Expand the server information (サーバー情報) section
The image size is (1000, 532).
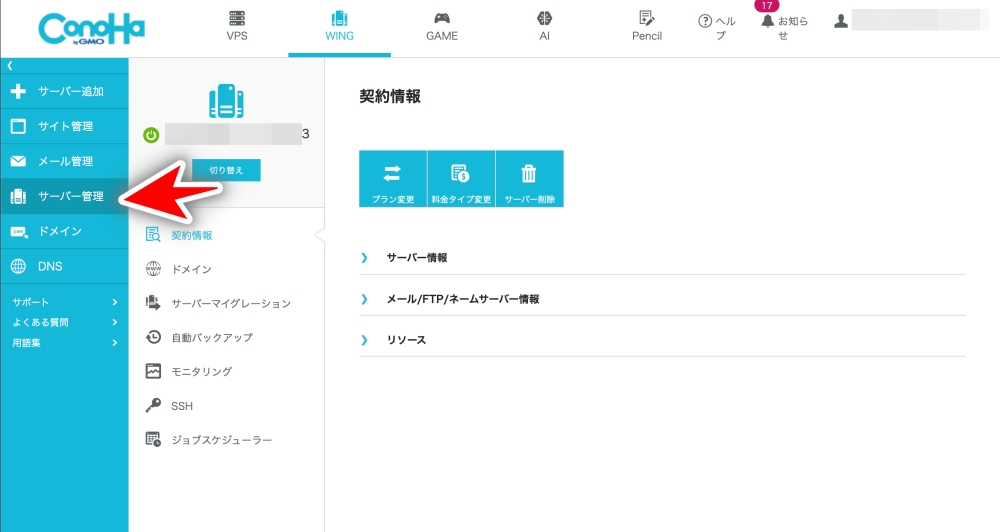tap(417, 258)
